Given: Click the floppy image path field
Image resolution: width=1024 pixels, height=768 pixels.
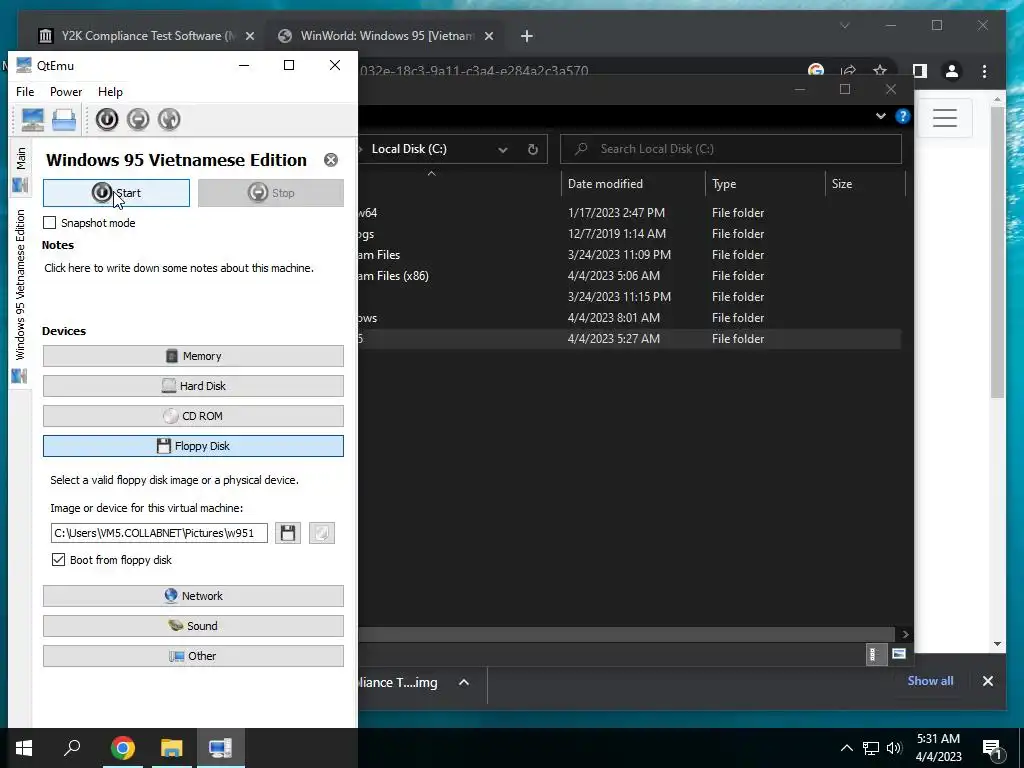Looking at the screenshot, I should 159,533.
